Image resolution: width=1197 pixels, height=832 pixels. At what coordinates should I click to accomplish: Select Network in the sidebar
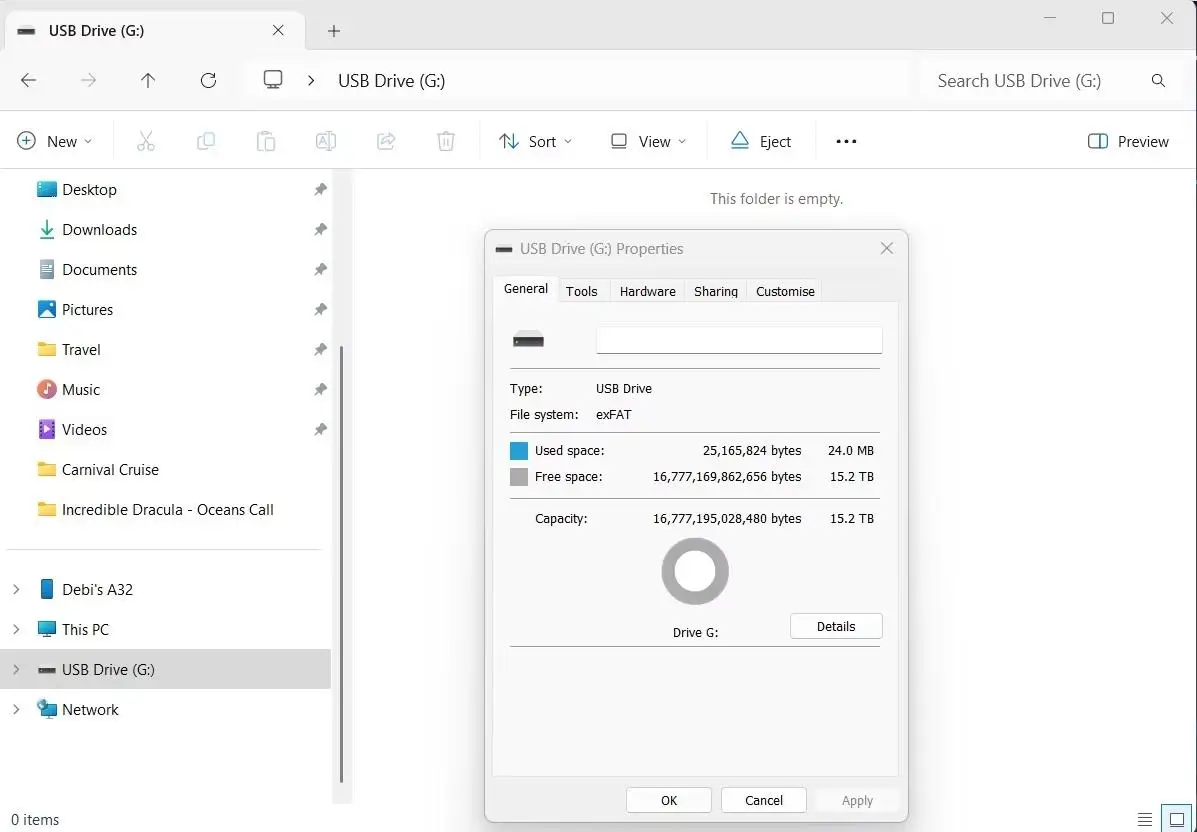tap(78, 709)
